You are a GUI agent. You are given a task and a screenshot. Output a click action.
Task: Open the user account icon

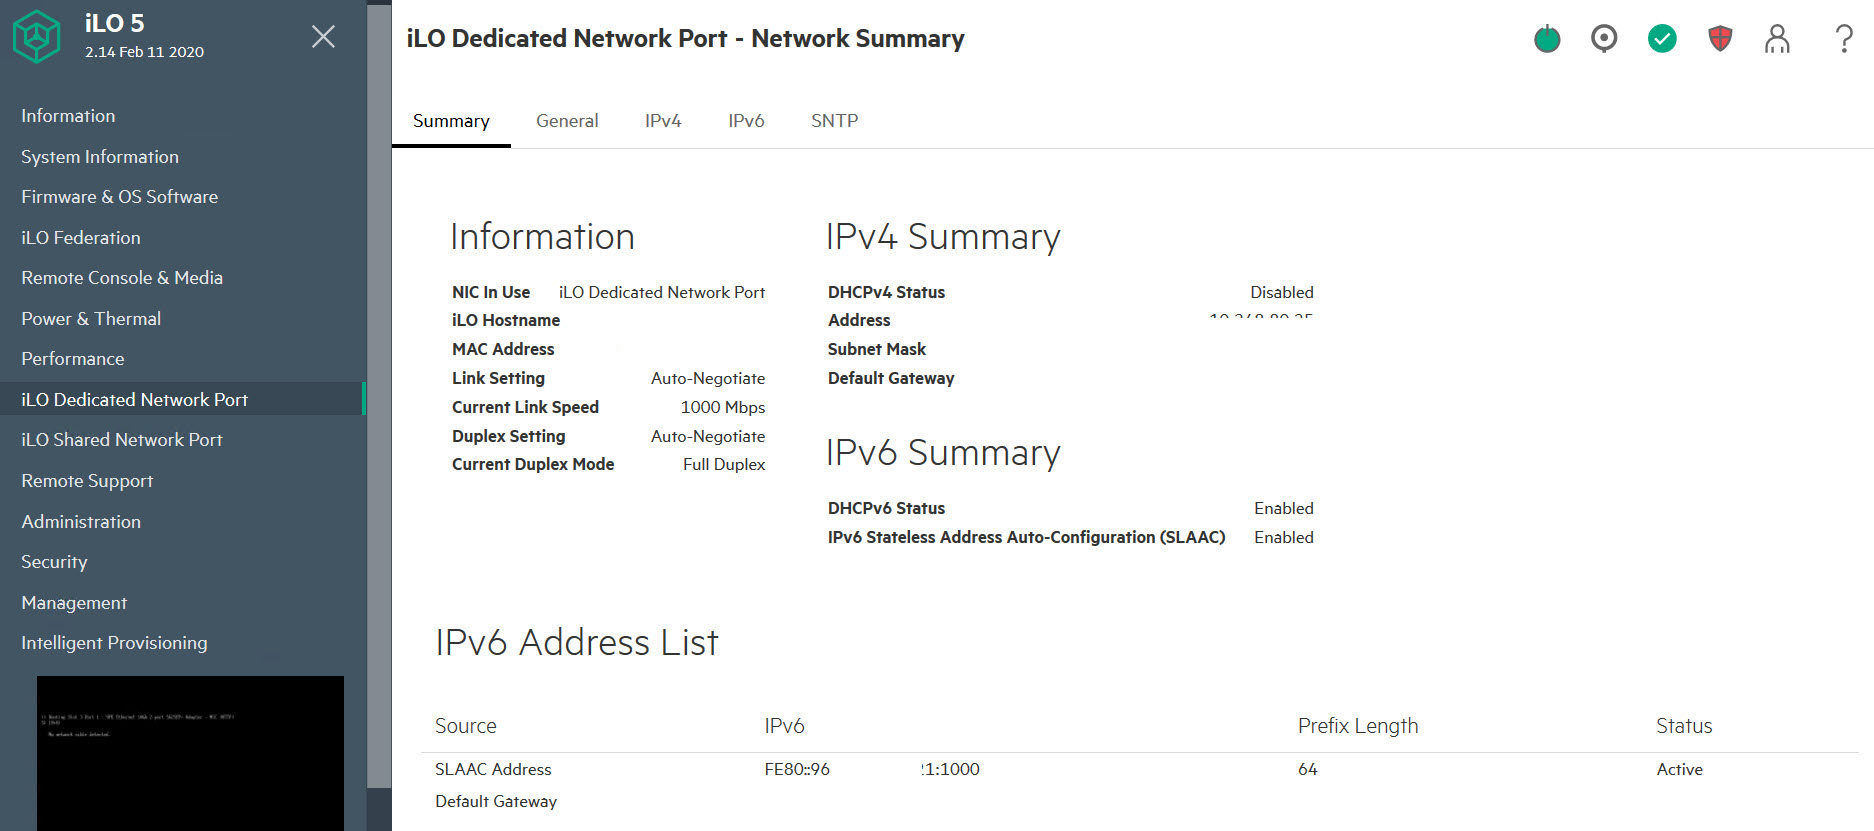click(1777, 39)
